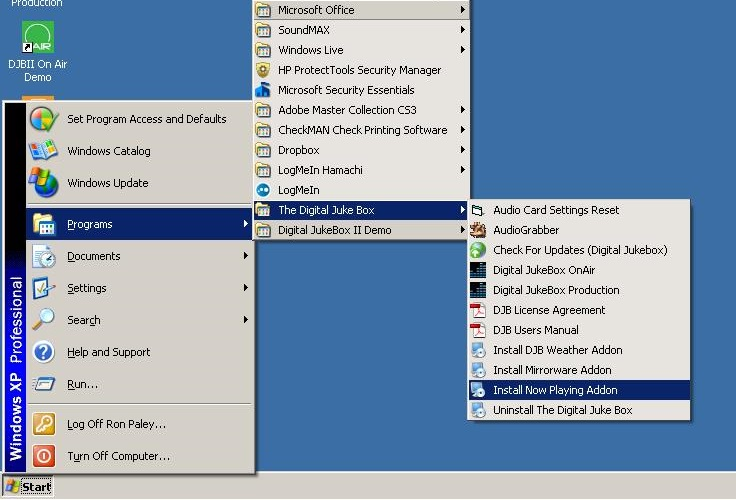This screenshot has height=500, width=736.
Task: Click the Digital JukeBox OnAir icon
Action: click(478, 270)
